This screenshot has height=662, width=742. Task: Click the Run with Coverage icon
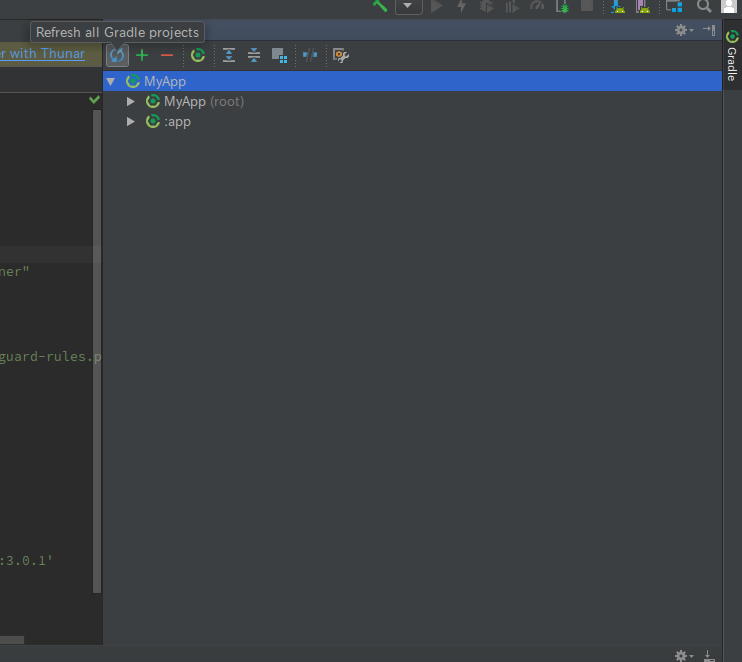(512, 7)
